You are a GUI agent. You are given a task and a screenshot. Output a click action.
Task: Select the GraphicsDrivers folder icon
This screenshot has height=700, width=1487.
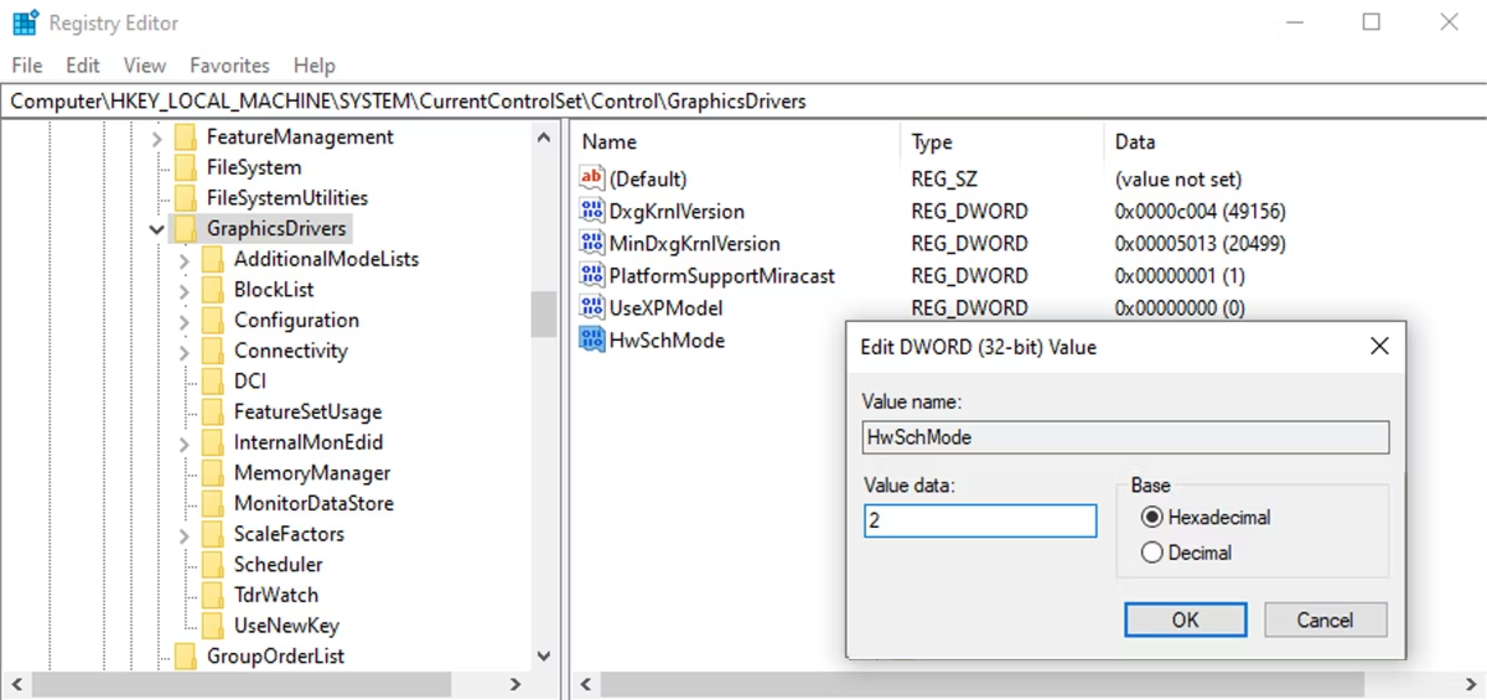185,228
